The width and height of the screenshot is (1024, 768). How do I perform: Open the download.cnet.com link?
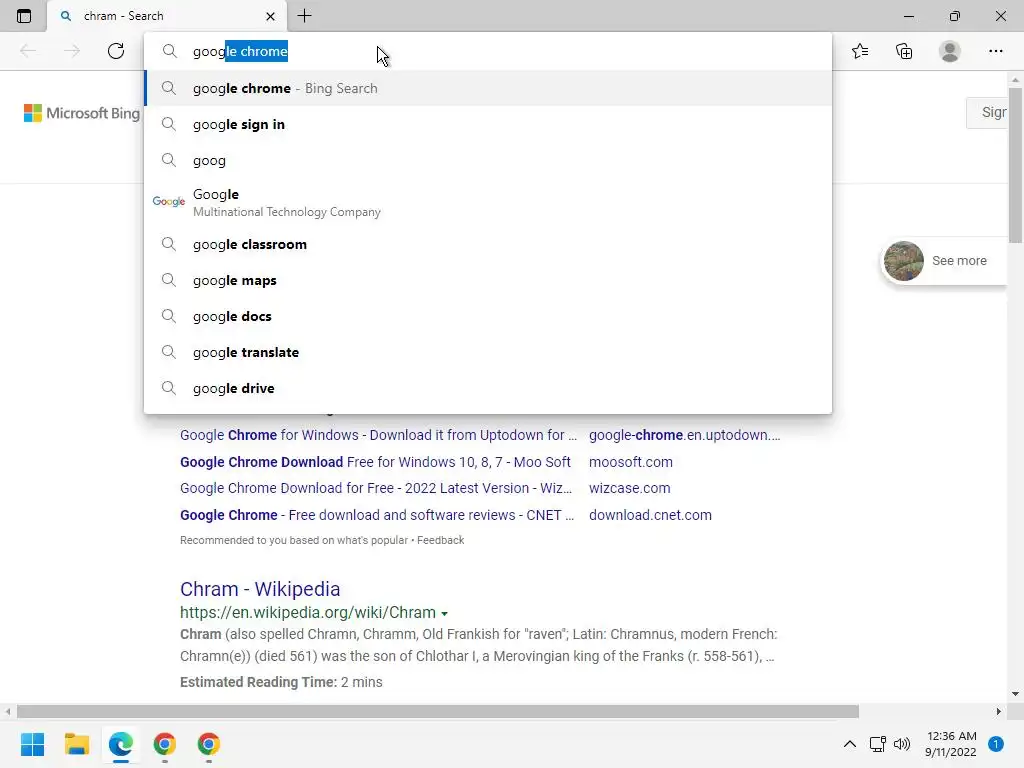[x=650, y=515]
